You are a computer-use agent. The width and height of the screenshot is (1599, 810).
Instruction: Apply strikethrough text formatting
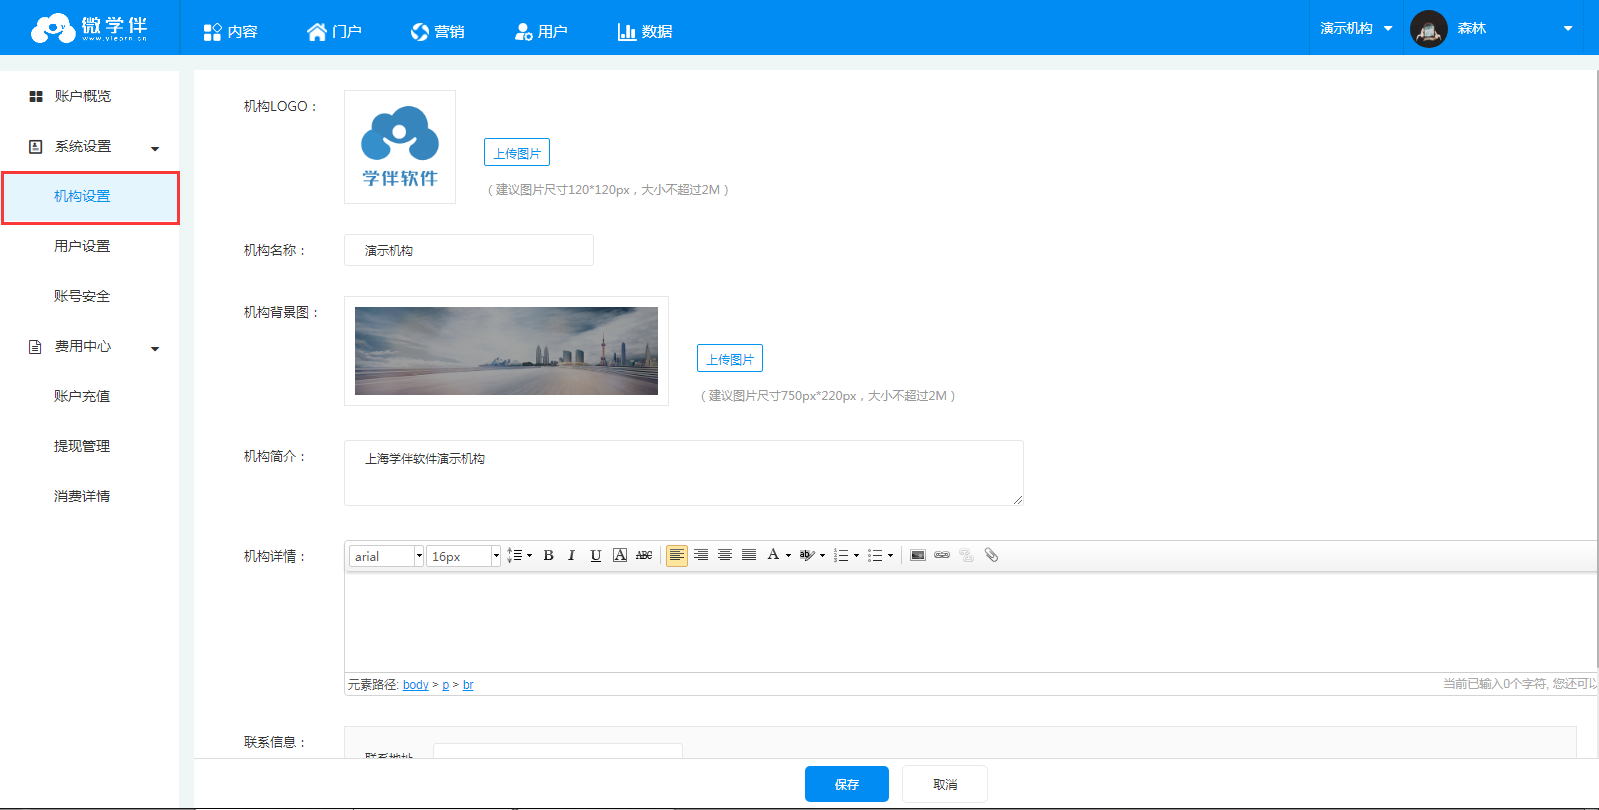[644, 555]
